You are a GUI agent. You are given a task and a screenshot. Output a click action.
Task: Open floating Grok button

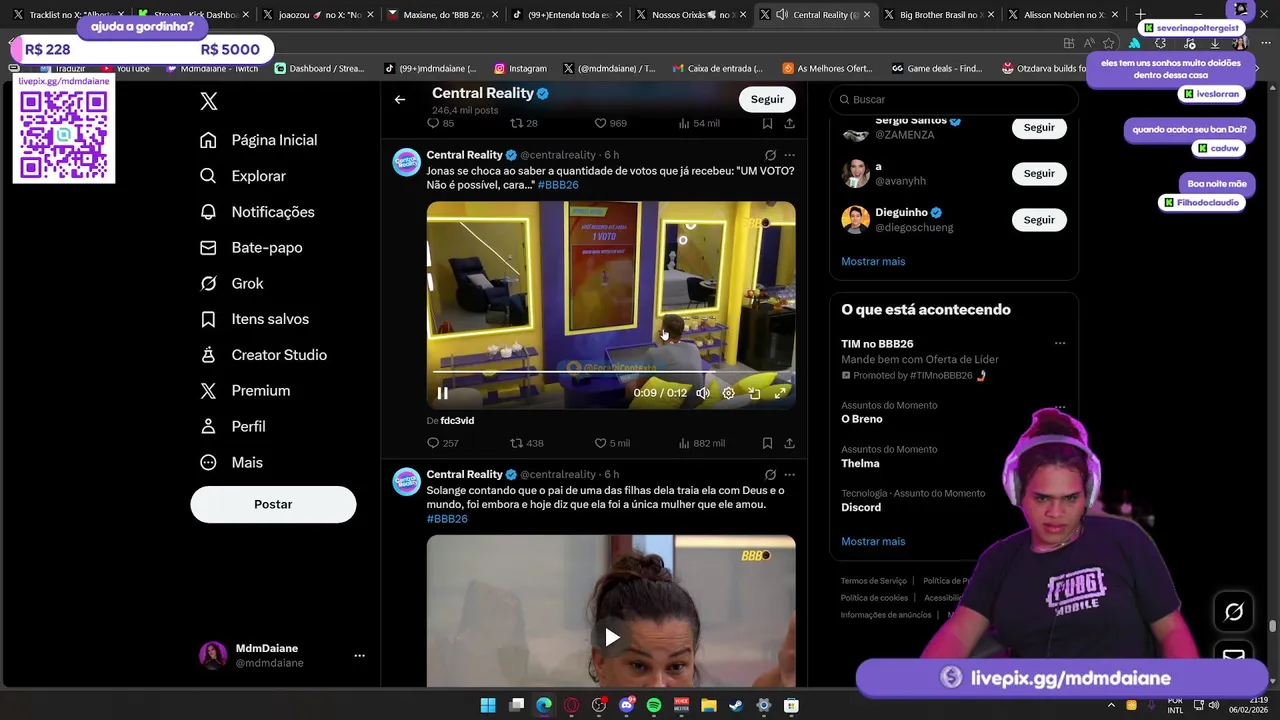[1234, 612]
